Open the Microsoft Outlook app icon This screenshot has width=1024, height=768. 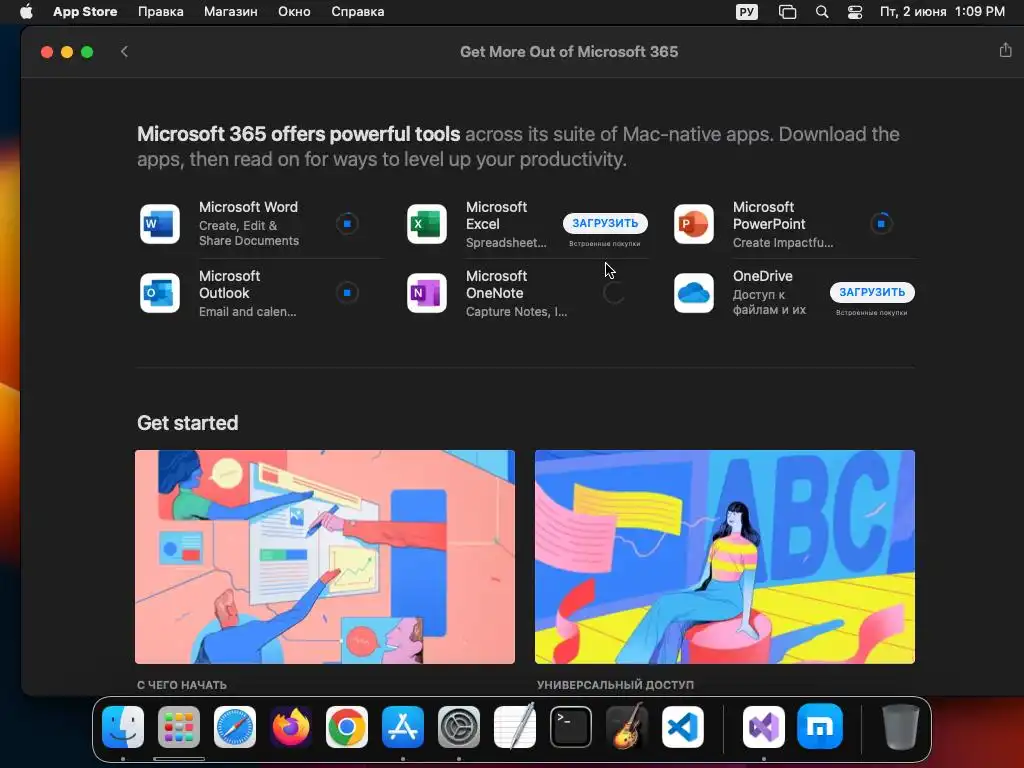tap(160, 293)
